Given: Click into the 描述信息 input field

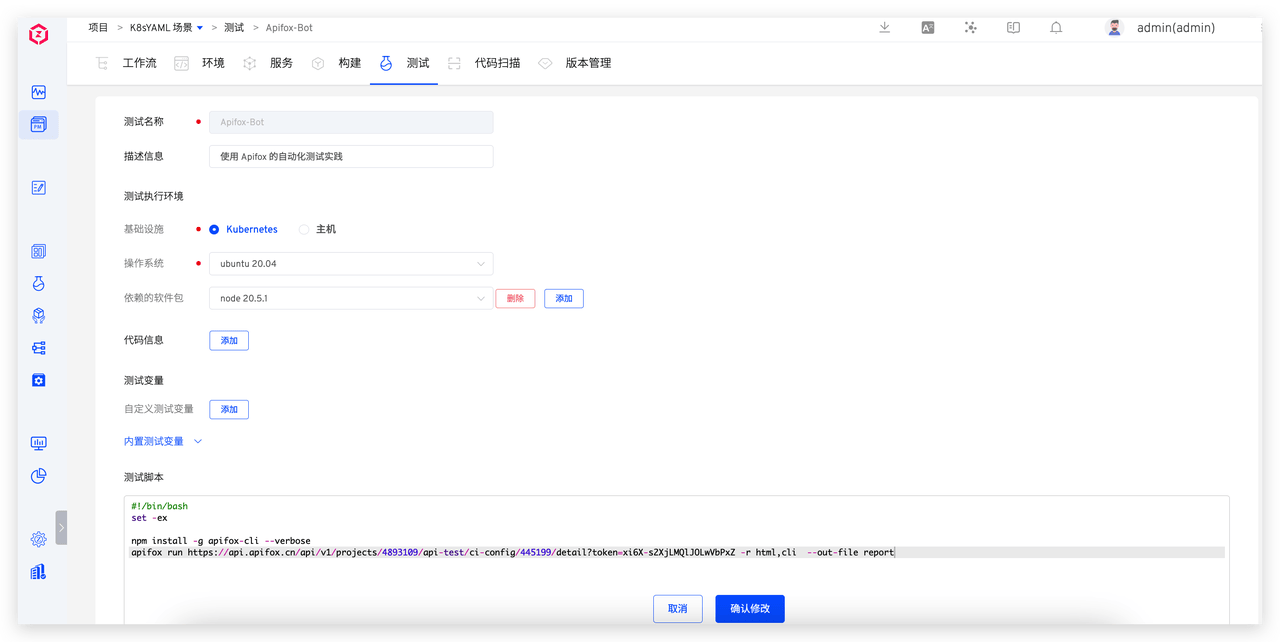Looking at the screenshot, I should tap(350, 156).
